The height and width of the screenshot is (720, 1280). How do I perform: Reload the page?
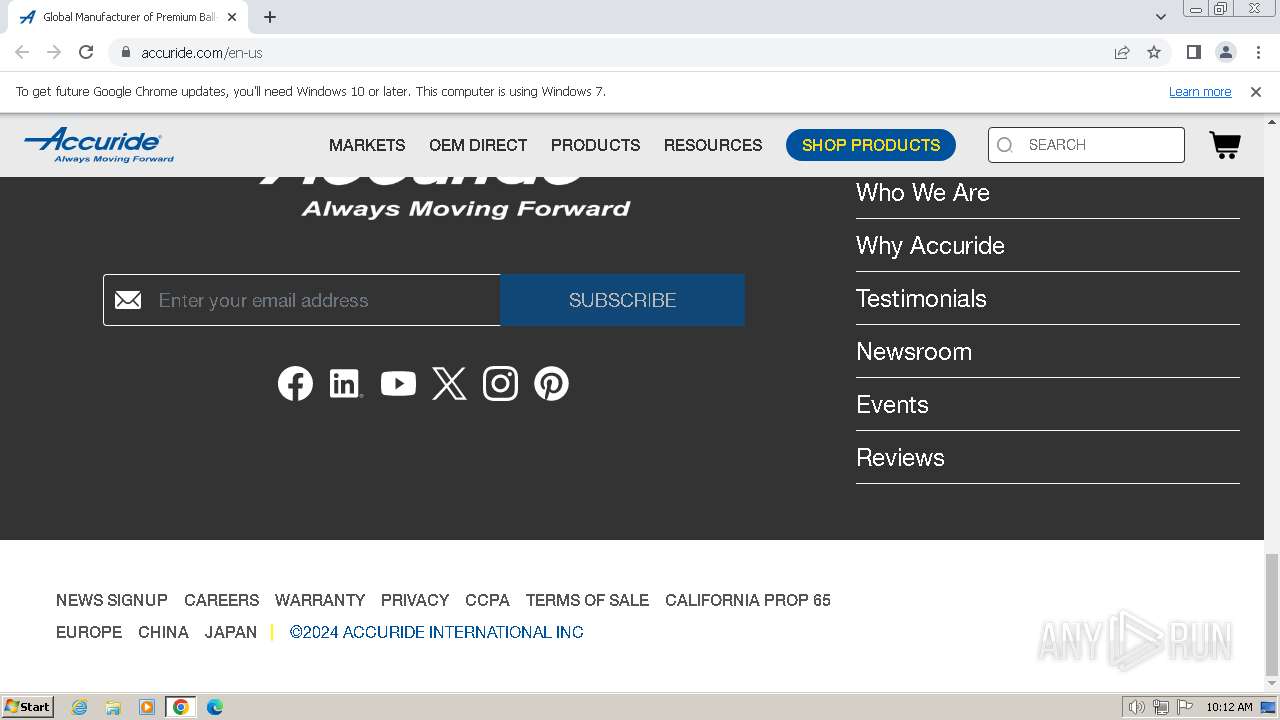[86, 52]
